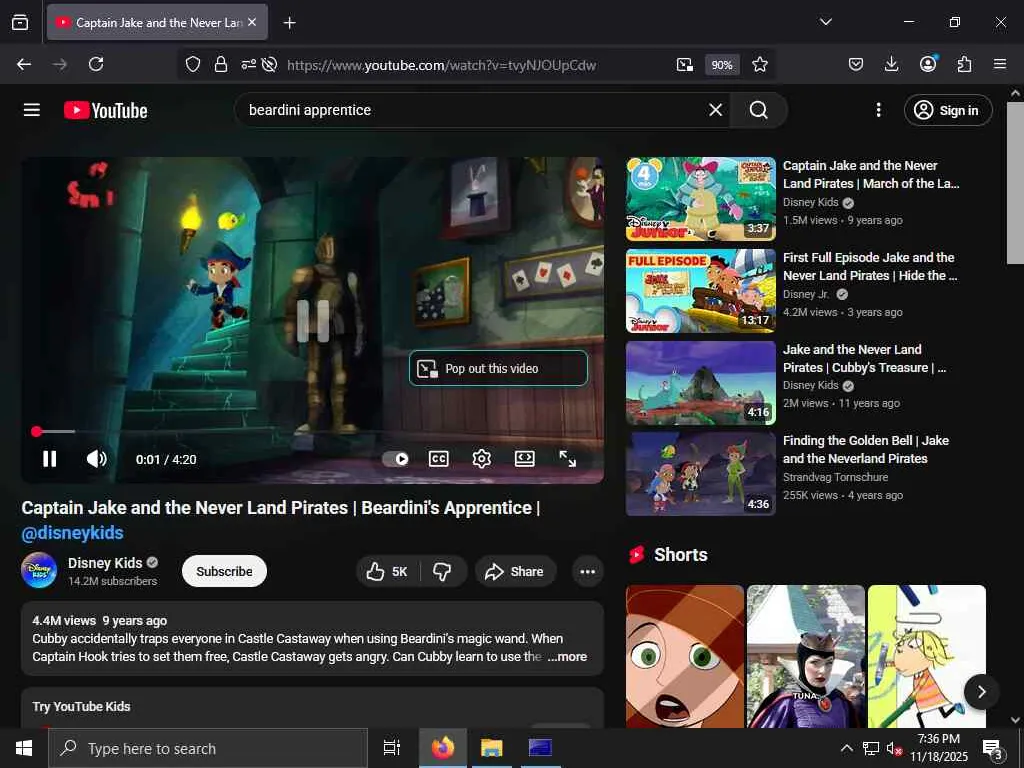Show next Shorts with arrow

tap(981, 692)
